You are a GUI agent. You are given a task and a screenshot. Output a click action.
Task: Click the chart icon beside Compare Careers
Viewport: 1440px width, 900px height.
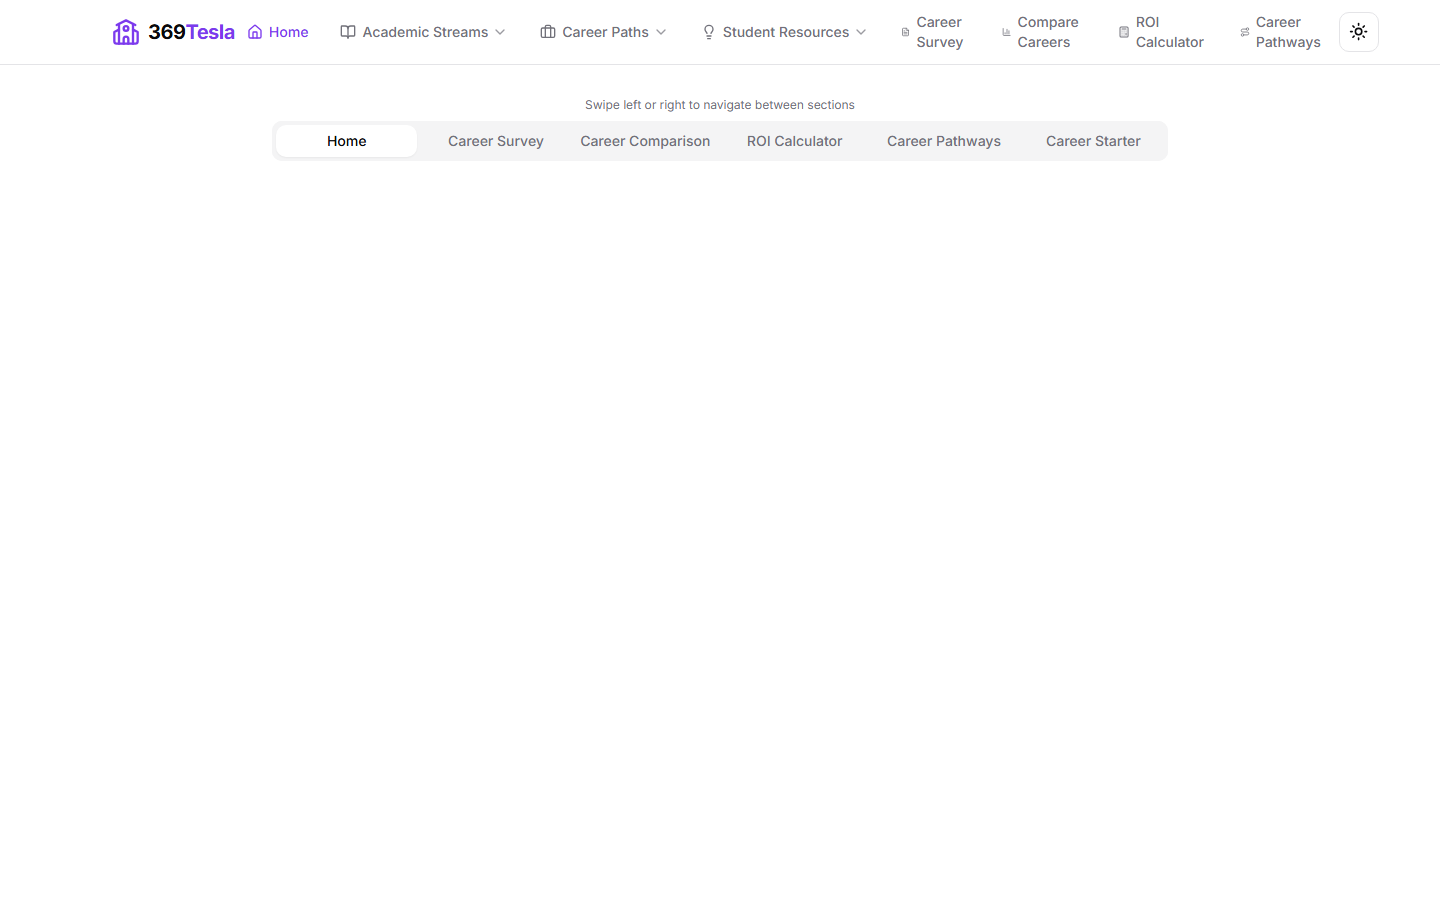[x=1006, y=32]
